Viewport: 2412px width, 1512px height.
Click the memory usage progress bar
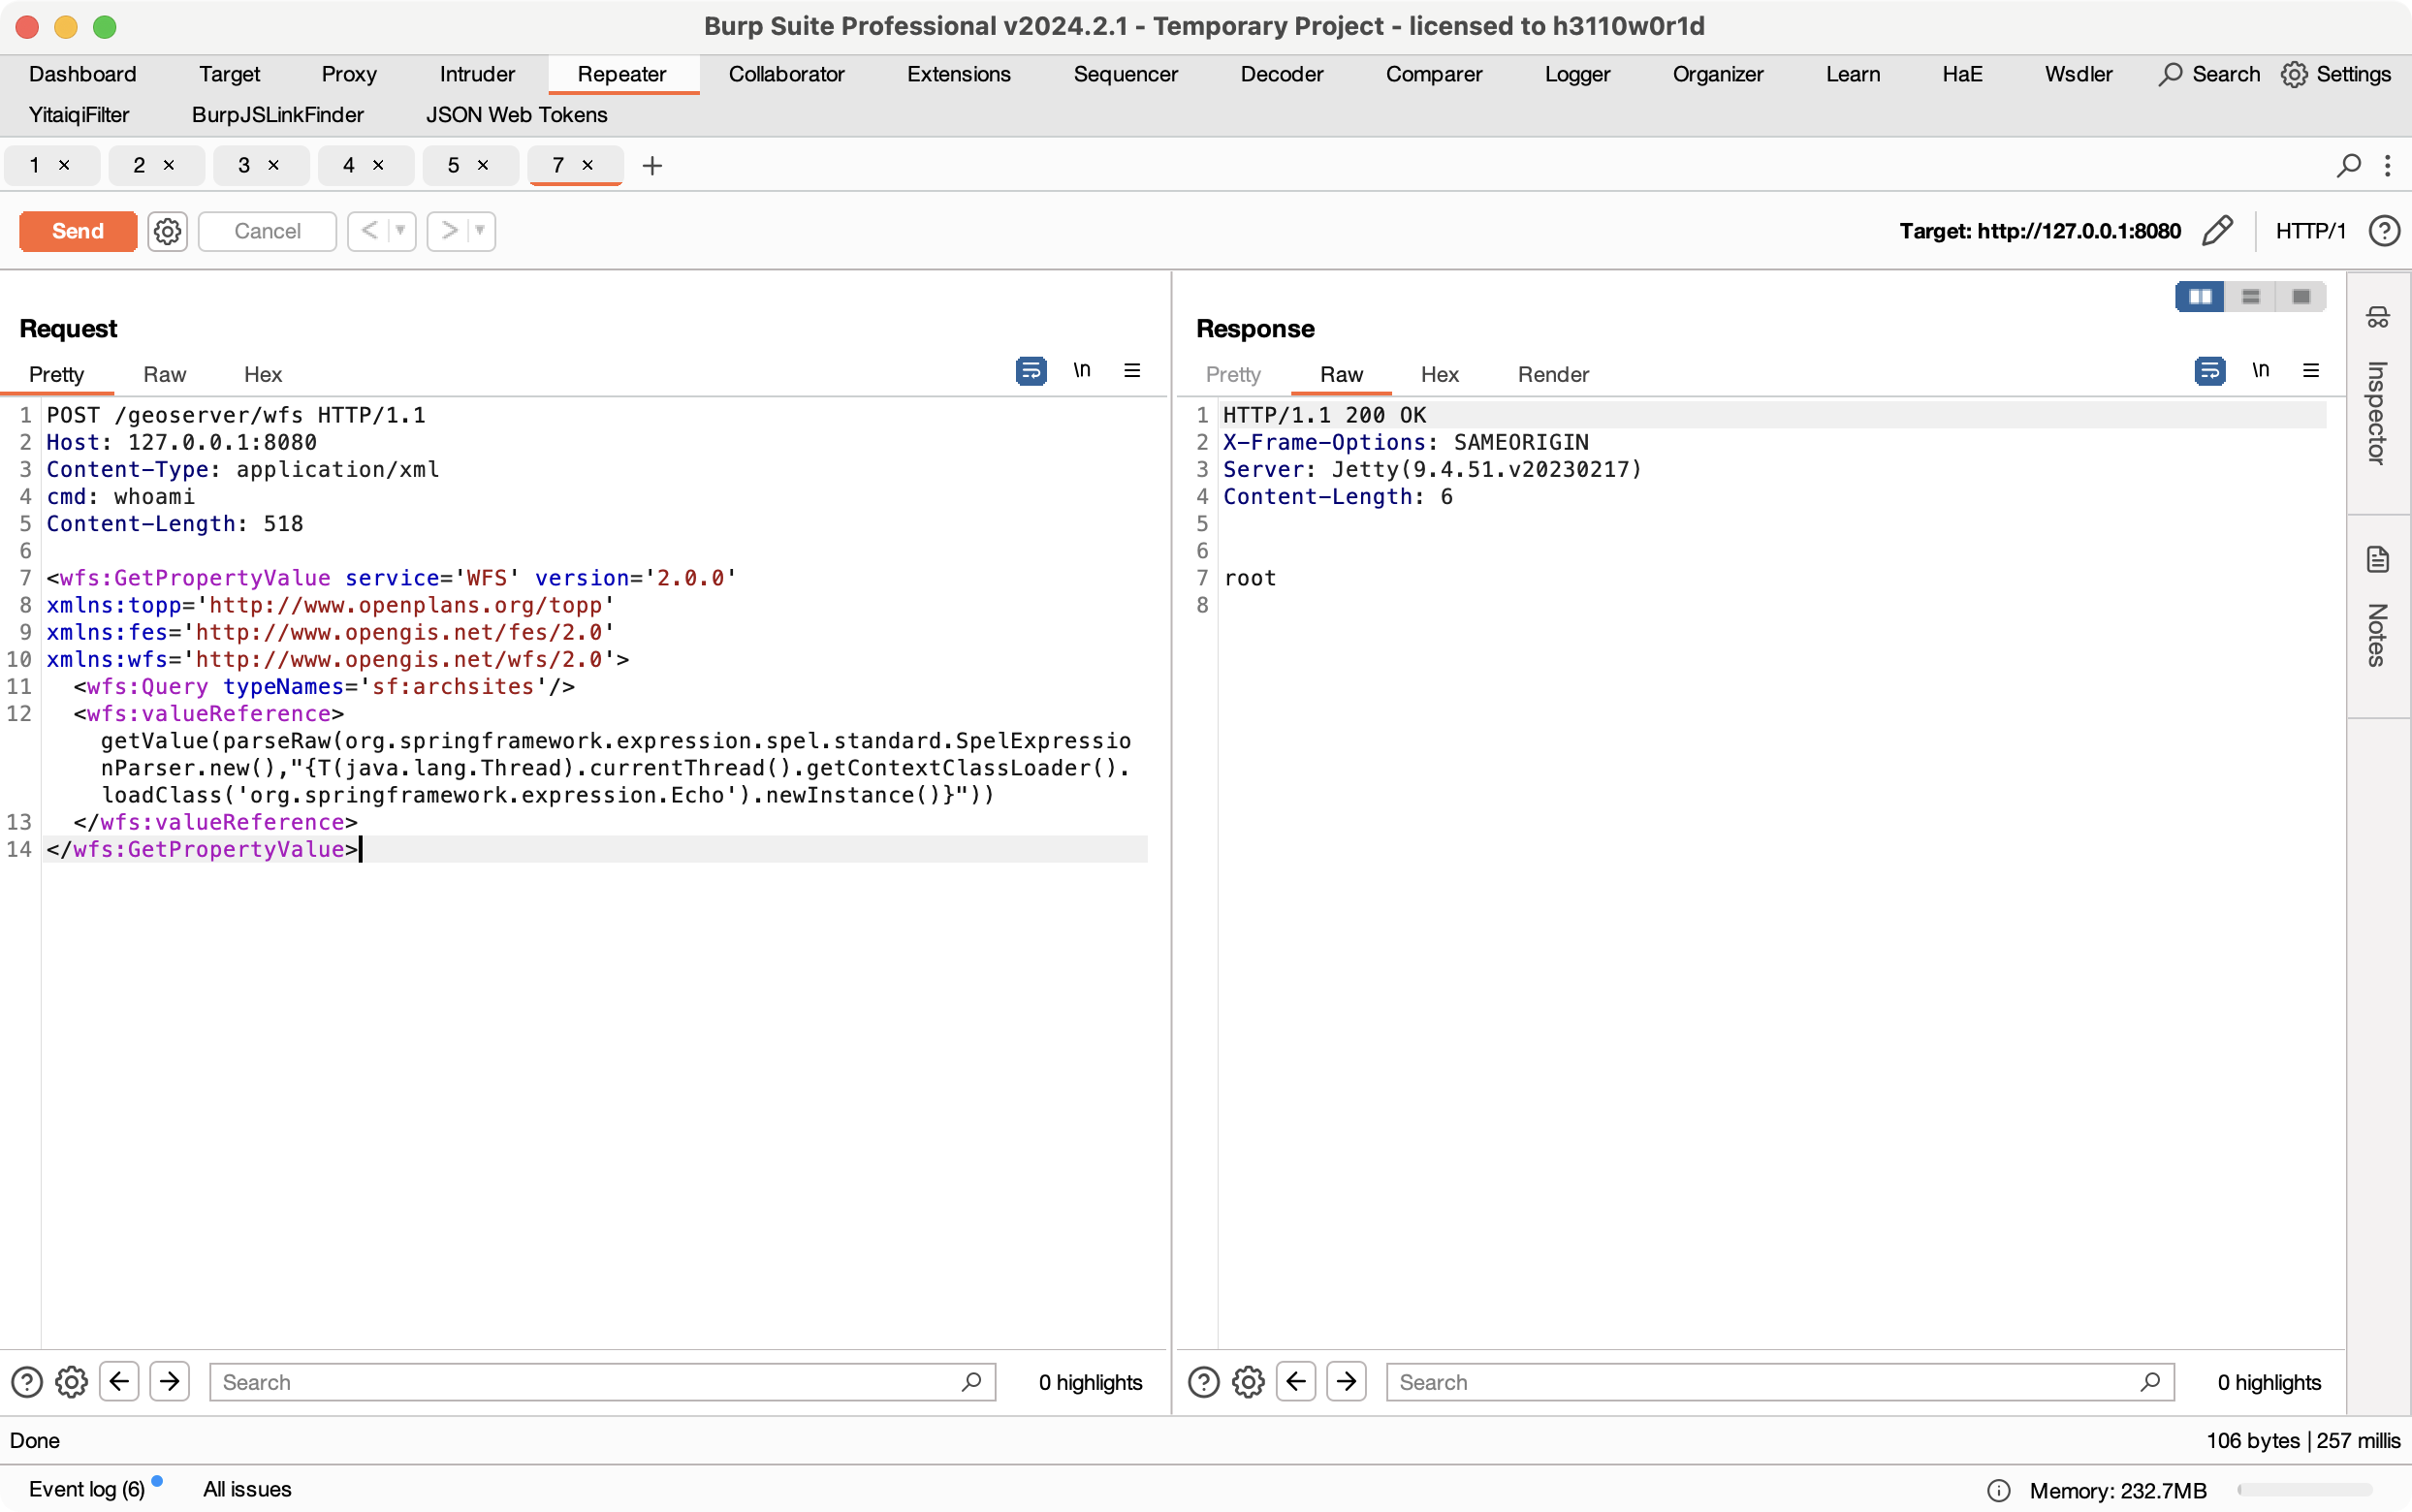tap(2304, 1490)
